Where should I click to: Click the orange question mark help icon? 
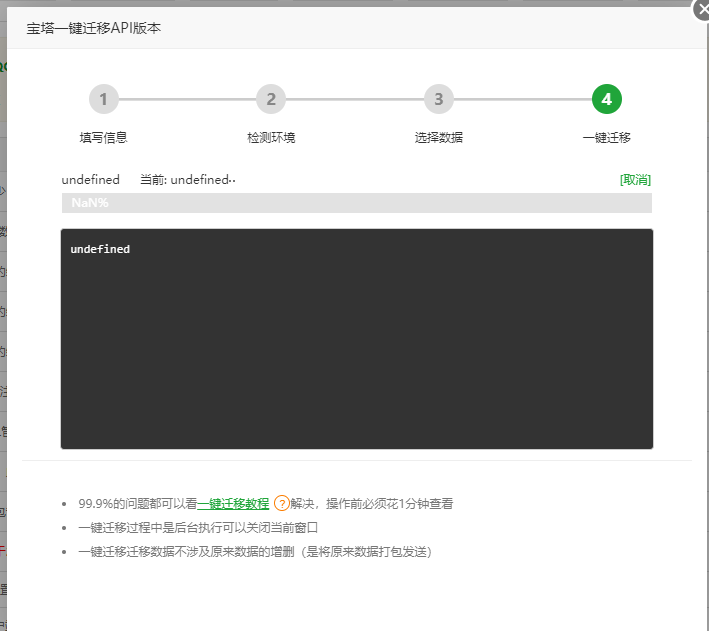282,503
